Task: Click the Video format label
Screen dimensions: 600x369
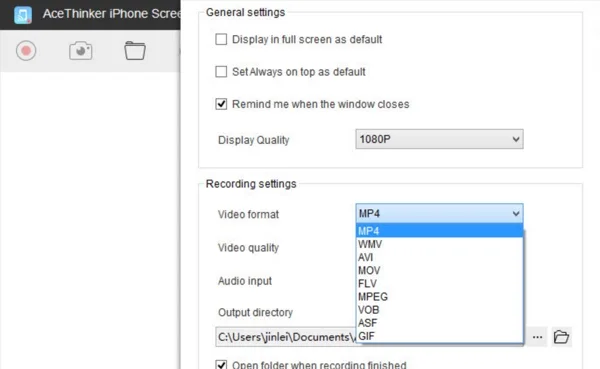Action: tap(248, 214)
